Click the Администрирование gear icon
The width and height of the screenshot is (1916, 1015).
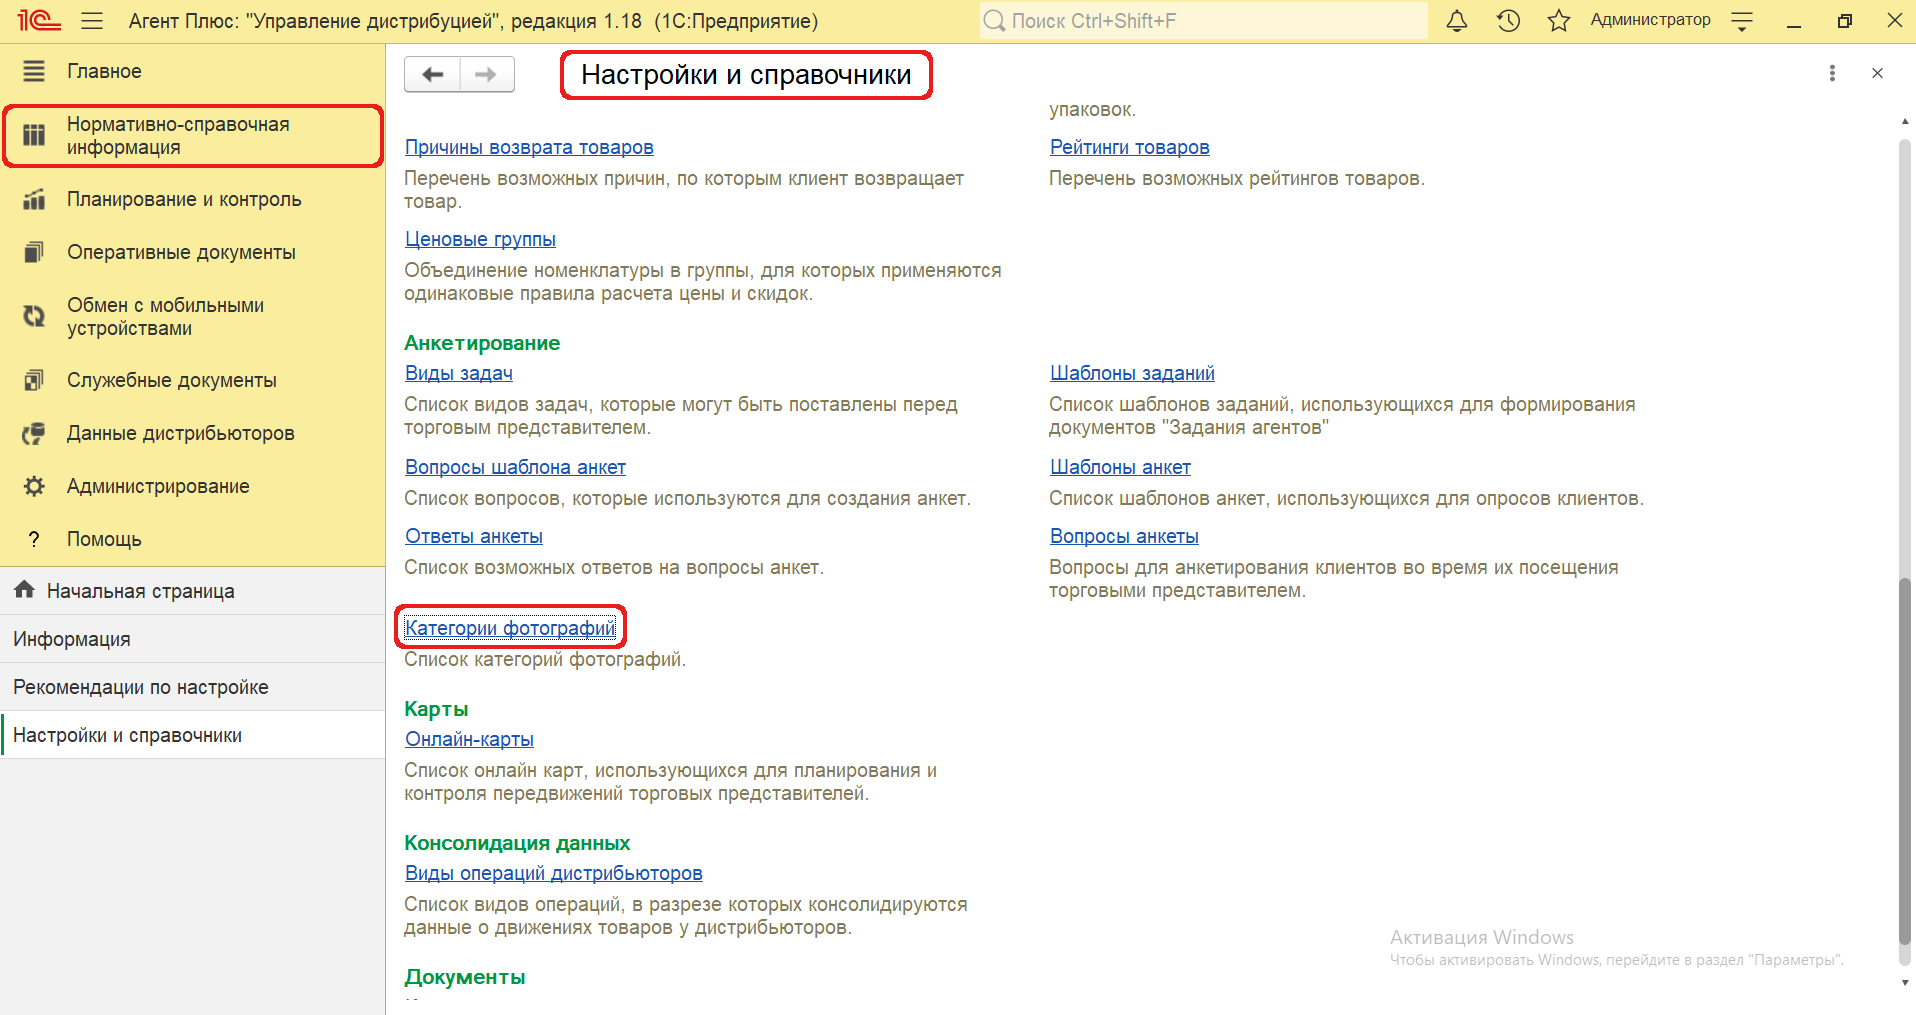34,486
